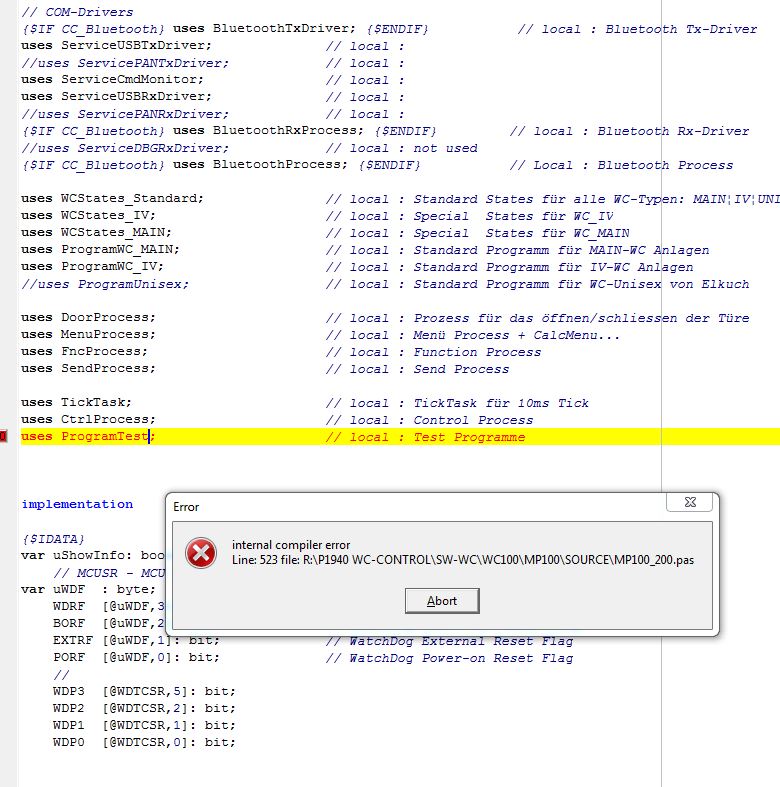Click 'uses SendProcess;' line

pos(88,369)
